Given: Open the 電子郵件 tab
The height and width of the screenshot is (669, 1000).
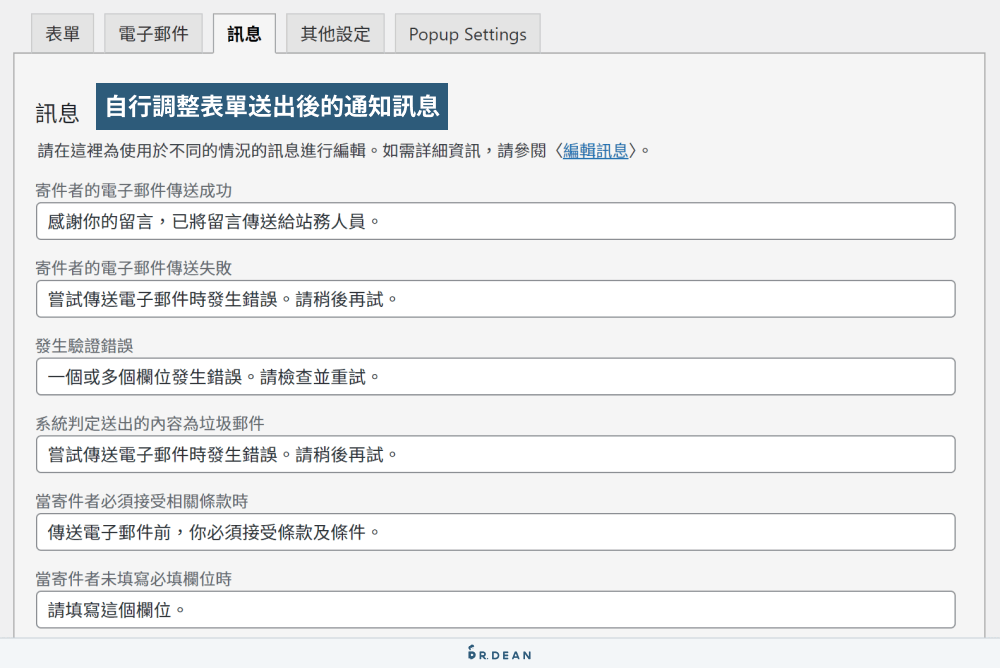Looking at the screenshot, I should tap(153, 33).
